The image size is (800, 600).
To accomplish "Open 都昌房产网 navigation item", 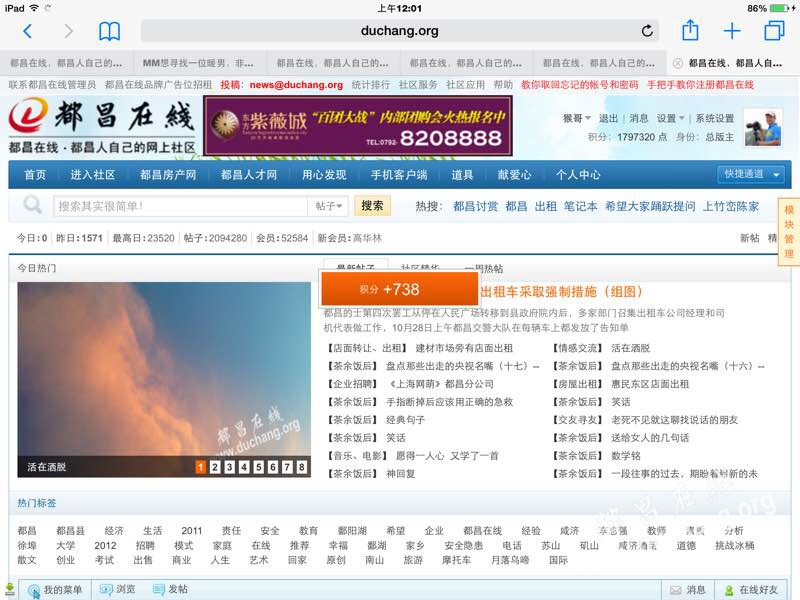I will pos(168,175).
